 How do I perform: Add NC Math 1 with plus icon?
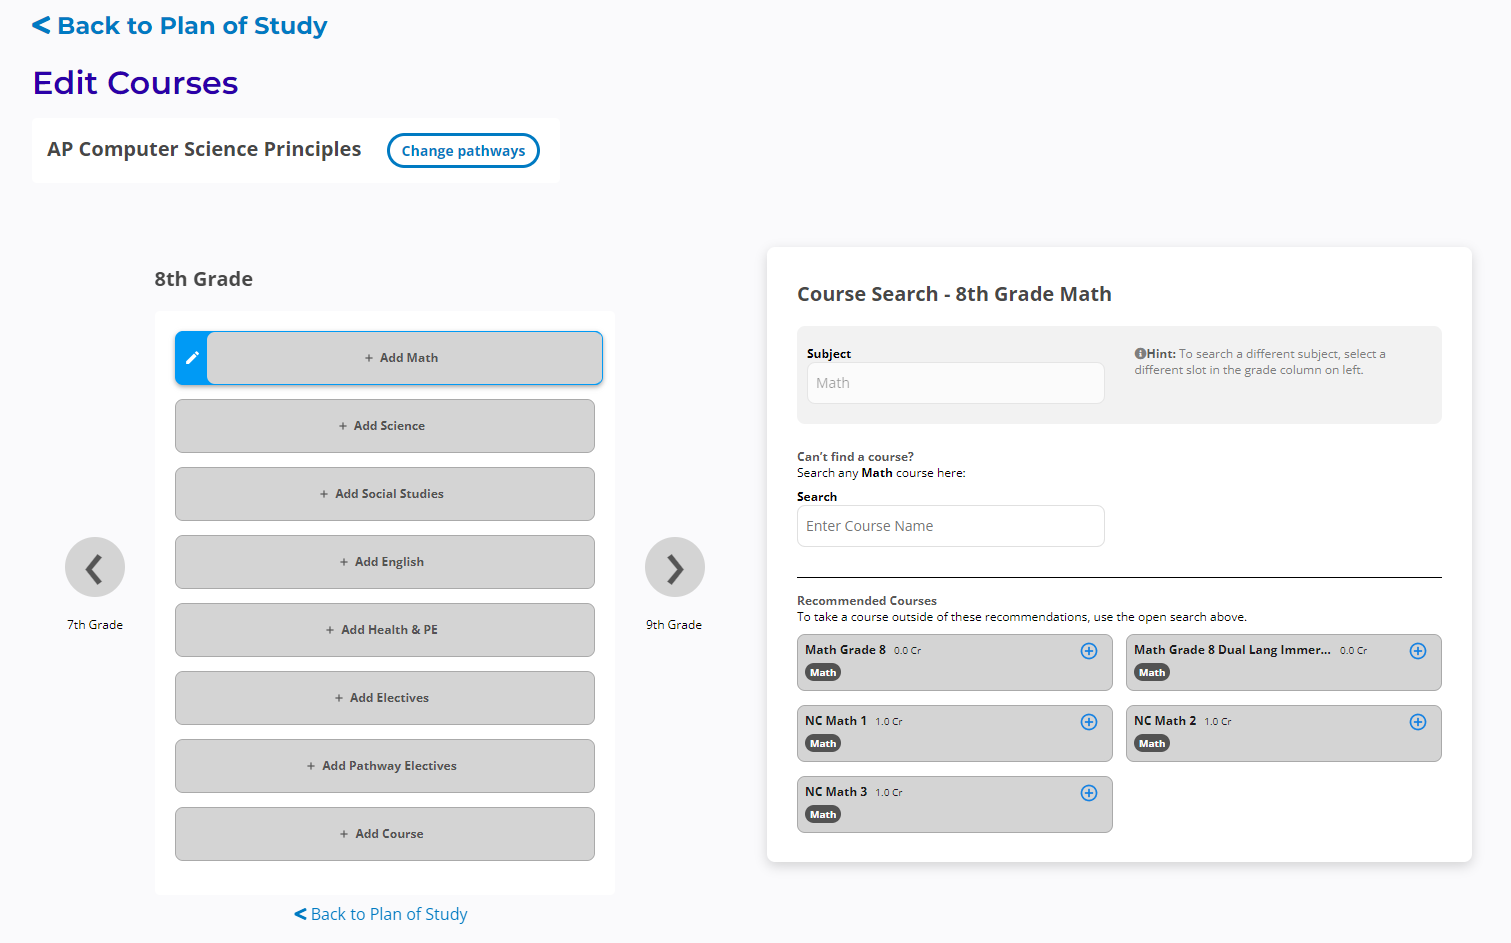pos(1089,722)
